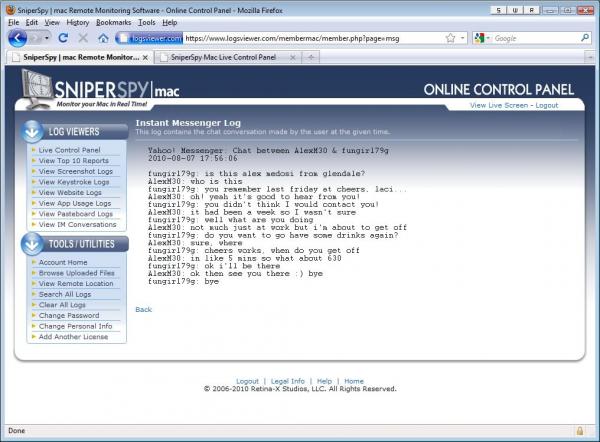The width and height of the screenshot is (600, 442).
Task: Click the Forward navigation arrow
Action: point(35,38)
